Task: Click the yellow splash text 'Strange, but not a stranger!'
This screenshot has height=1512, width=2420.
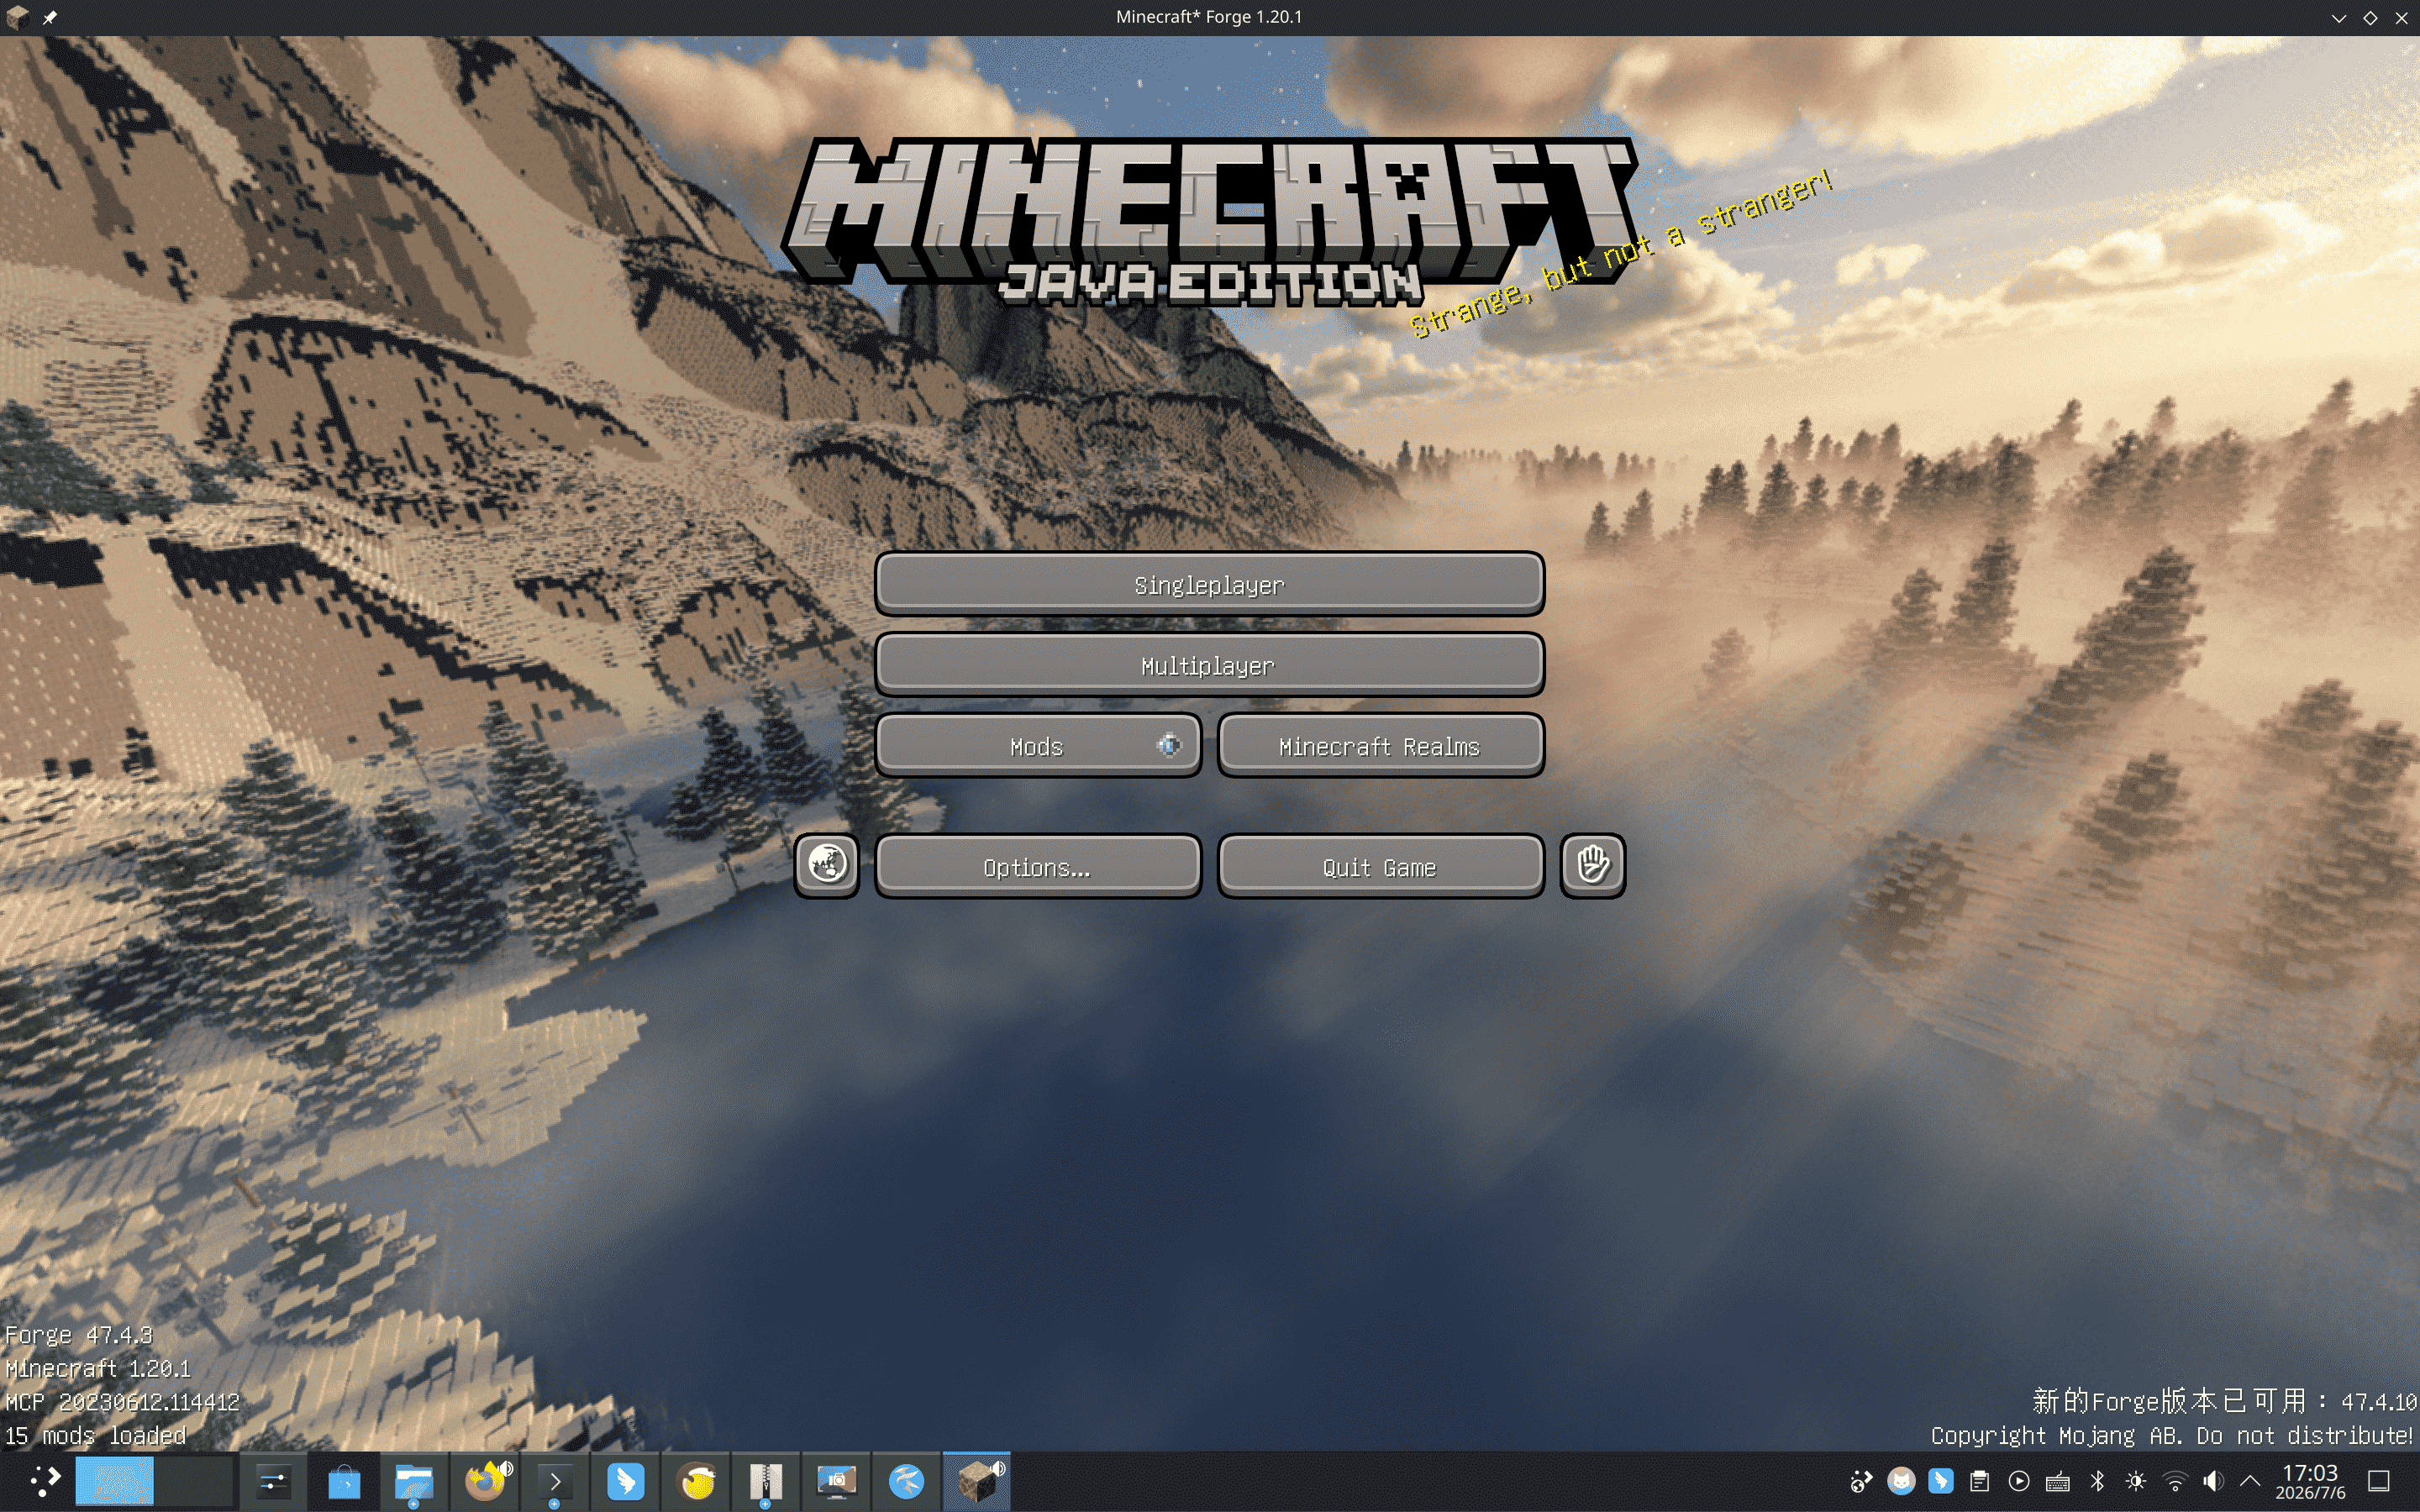Action: (x=1621, y=254)
